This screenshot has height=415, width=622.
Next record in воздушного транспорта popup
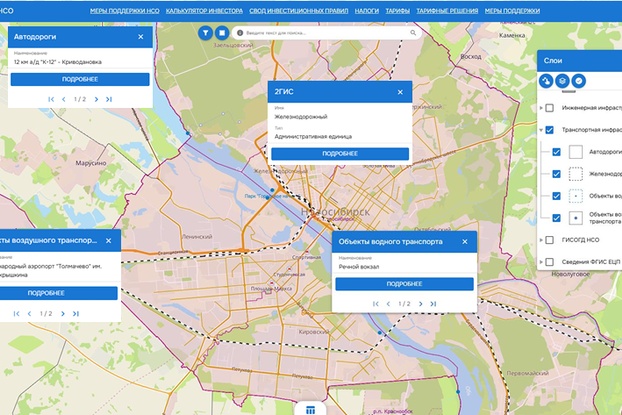[x=63, y=314]
